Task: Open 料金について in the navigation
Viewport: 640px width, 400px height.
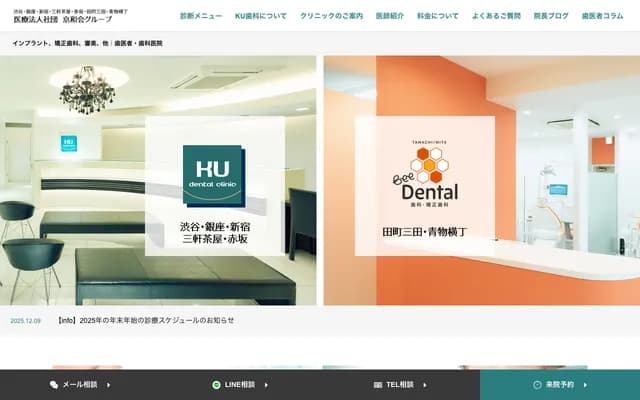Action: [x=438, y=16]
